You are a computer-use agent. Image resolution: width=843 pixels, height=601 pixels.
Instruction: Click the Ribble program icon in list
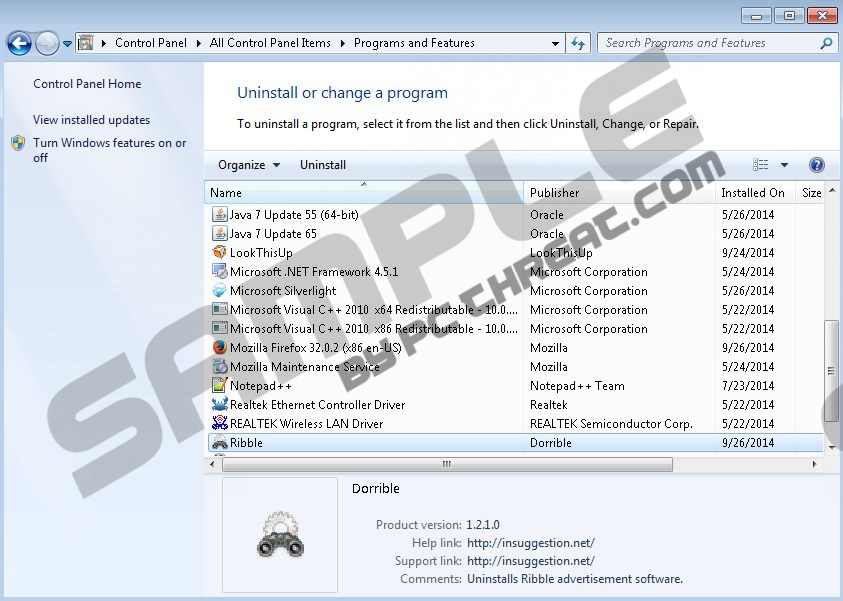(220, 443)
